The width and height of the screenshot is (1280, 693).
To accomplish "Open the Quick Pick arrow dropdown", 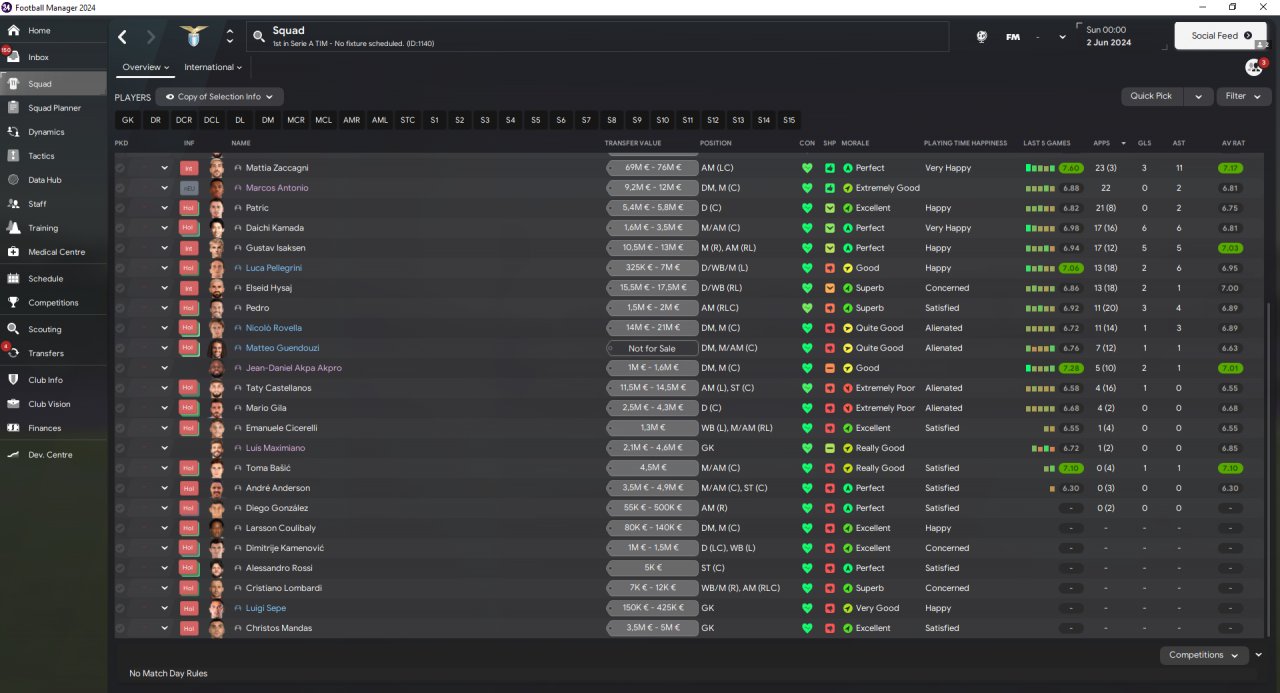I will [1198, 96].
